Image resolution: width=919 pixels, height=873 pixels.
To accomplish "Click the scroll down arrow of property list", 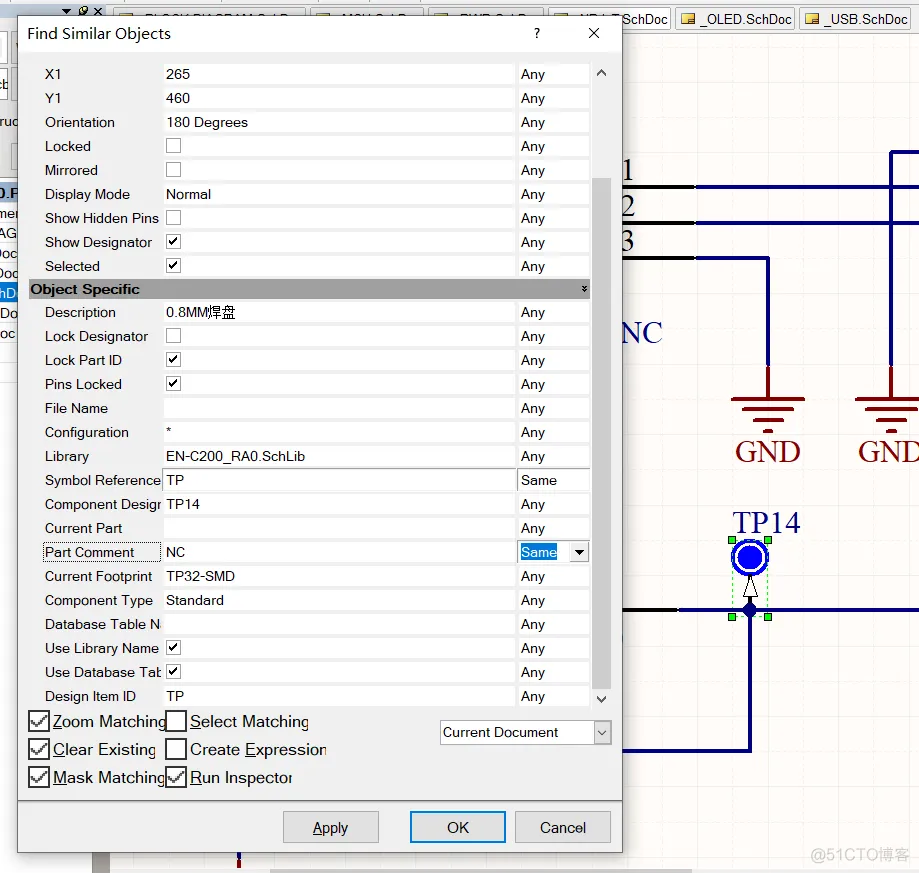I will (601, 698).
